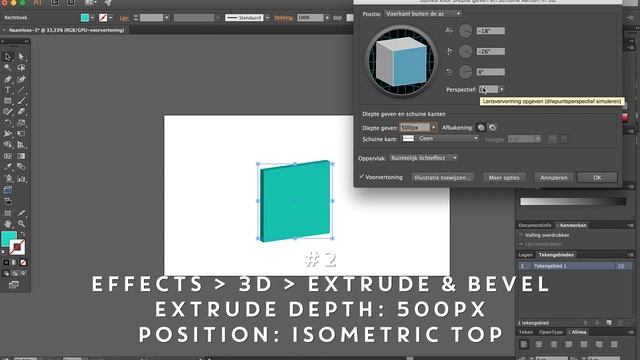Toggle the Voorvertoning preview checkbox
Image resolution: width=640 pixels, height=360 pixels.
point(362,177)
